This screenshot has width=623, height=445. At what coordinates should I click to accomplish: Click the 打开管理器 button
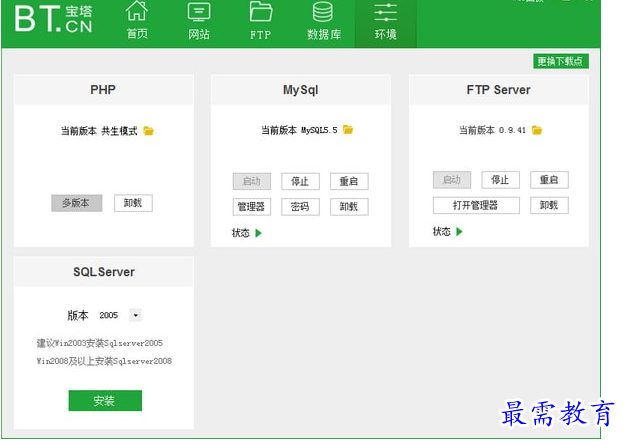[x=476, y=205]
